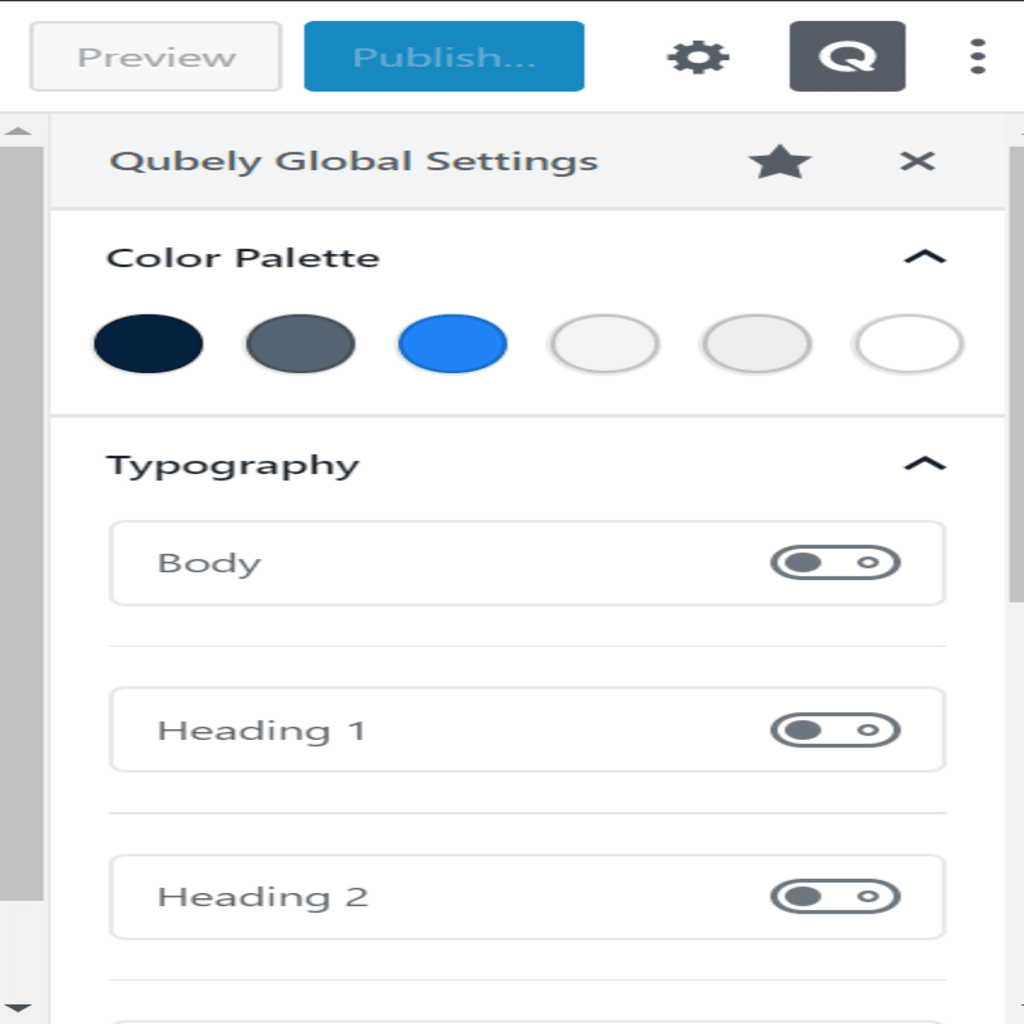The image size is (1024, 1024).
Task: Click the left scrollbar up arrow
Action: click(x=18, y=131)
